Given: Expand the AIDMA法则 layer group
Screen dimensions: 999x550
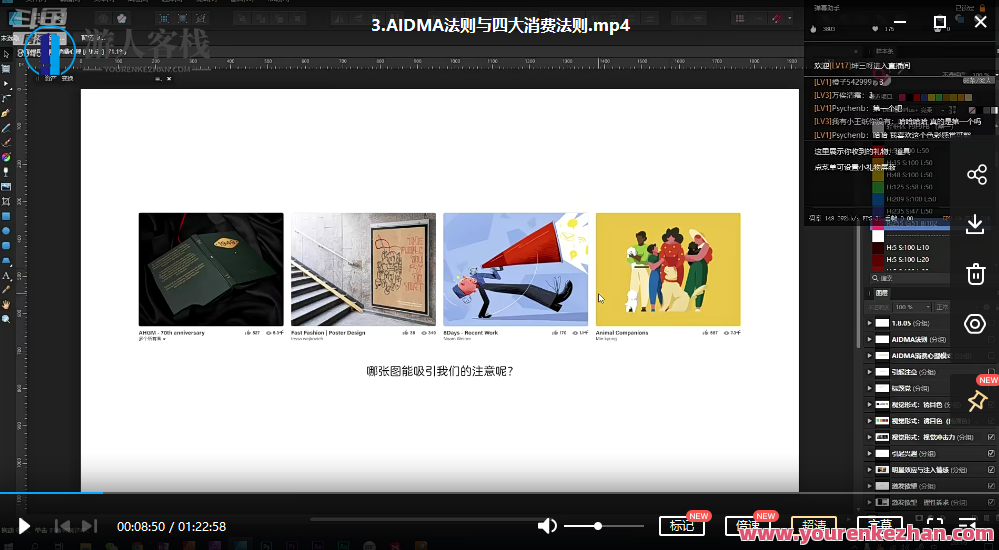Looking at the screenshot, I should tap(870, 339).
